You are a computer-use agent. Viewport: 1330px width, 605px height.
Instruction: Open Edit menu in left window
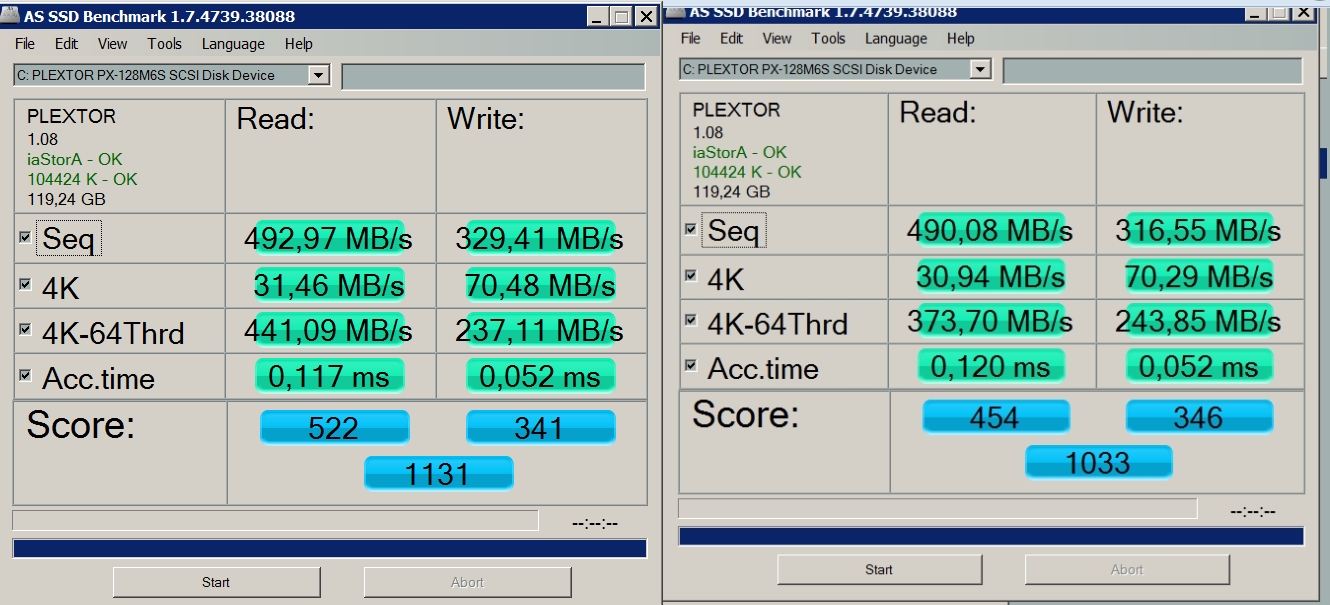tap(67, 44)
